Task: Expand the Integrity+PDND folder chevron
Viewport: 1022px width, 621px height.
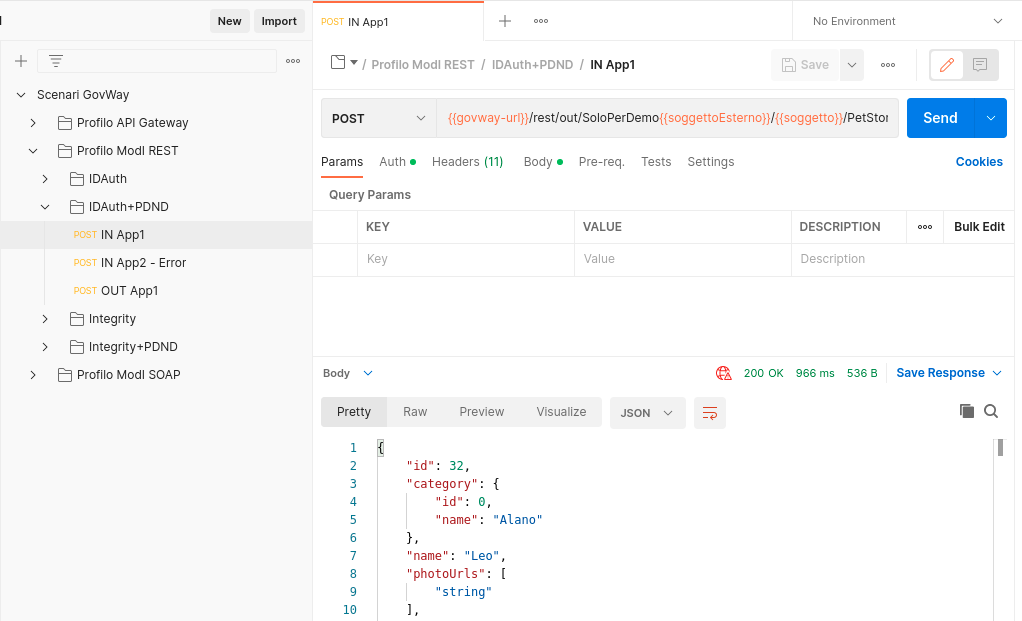Action: 45,347
